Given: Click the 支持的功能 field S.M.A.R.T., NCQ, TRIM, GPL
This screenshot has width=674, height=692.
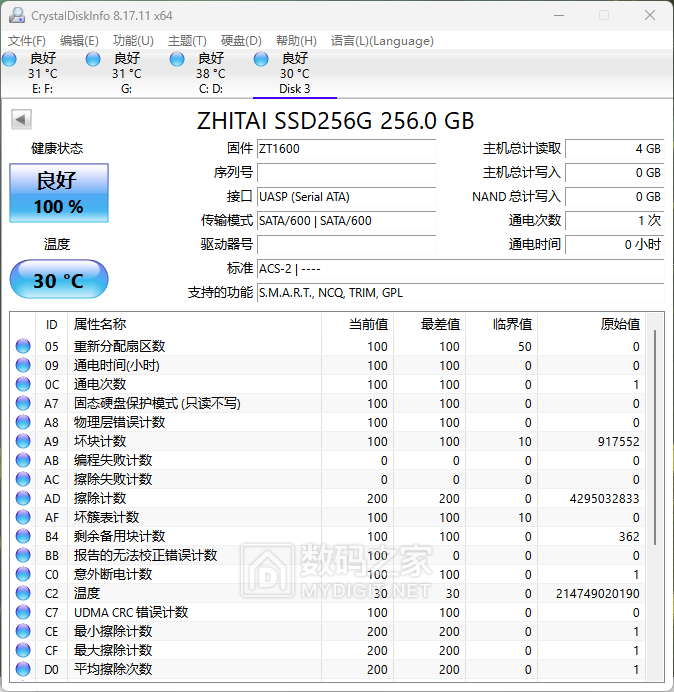Looking at the screenshot, I should (461, 293).
